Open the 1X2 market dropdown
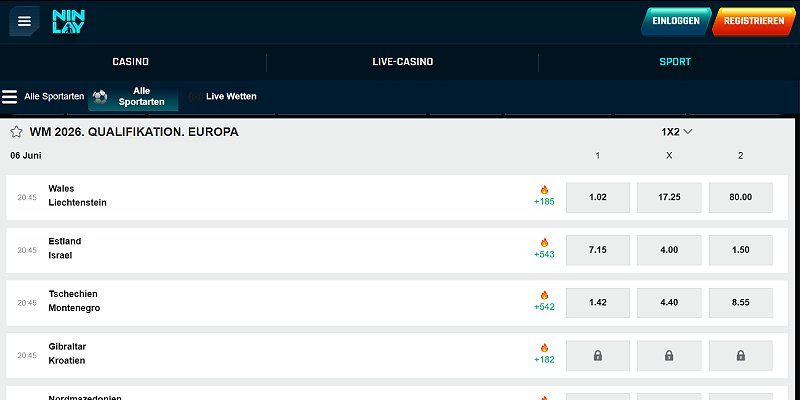The image size is (800, 400). (677, 132)
